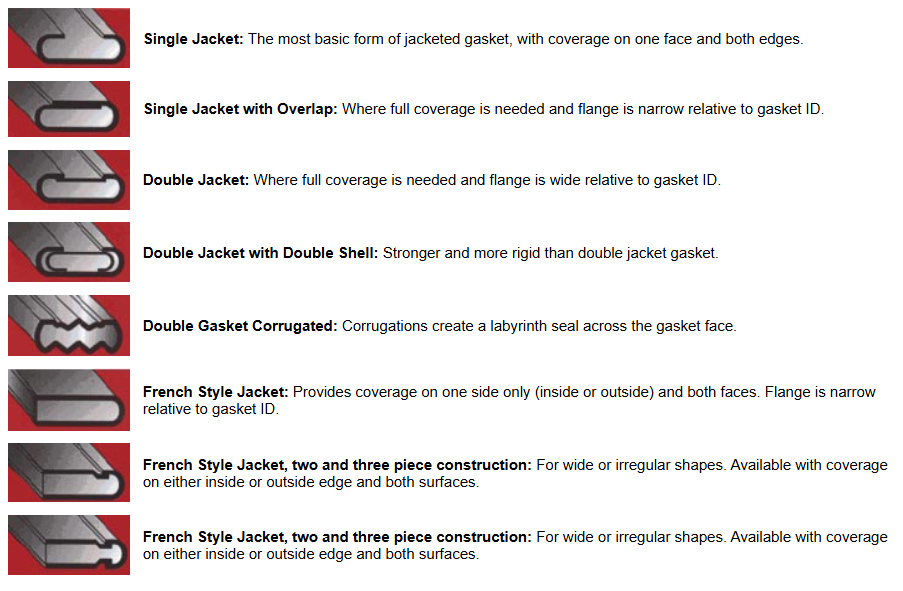Click the Double Jacket with Double Shell image

pyautogui.click(x=68, y=253)
